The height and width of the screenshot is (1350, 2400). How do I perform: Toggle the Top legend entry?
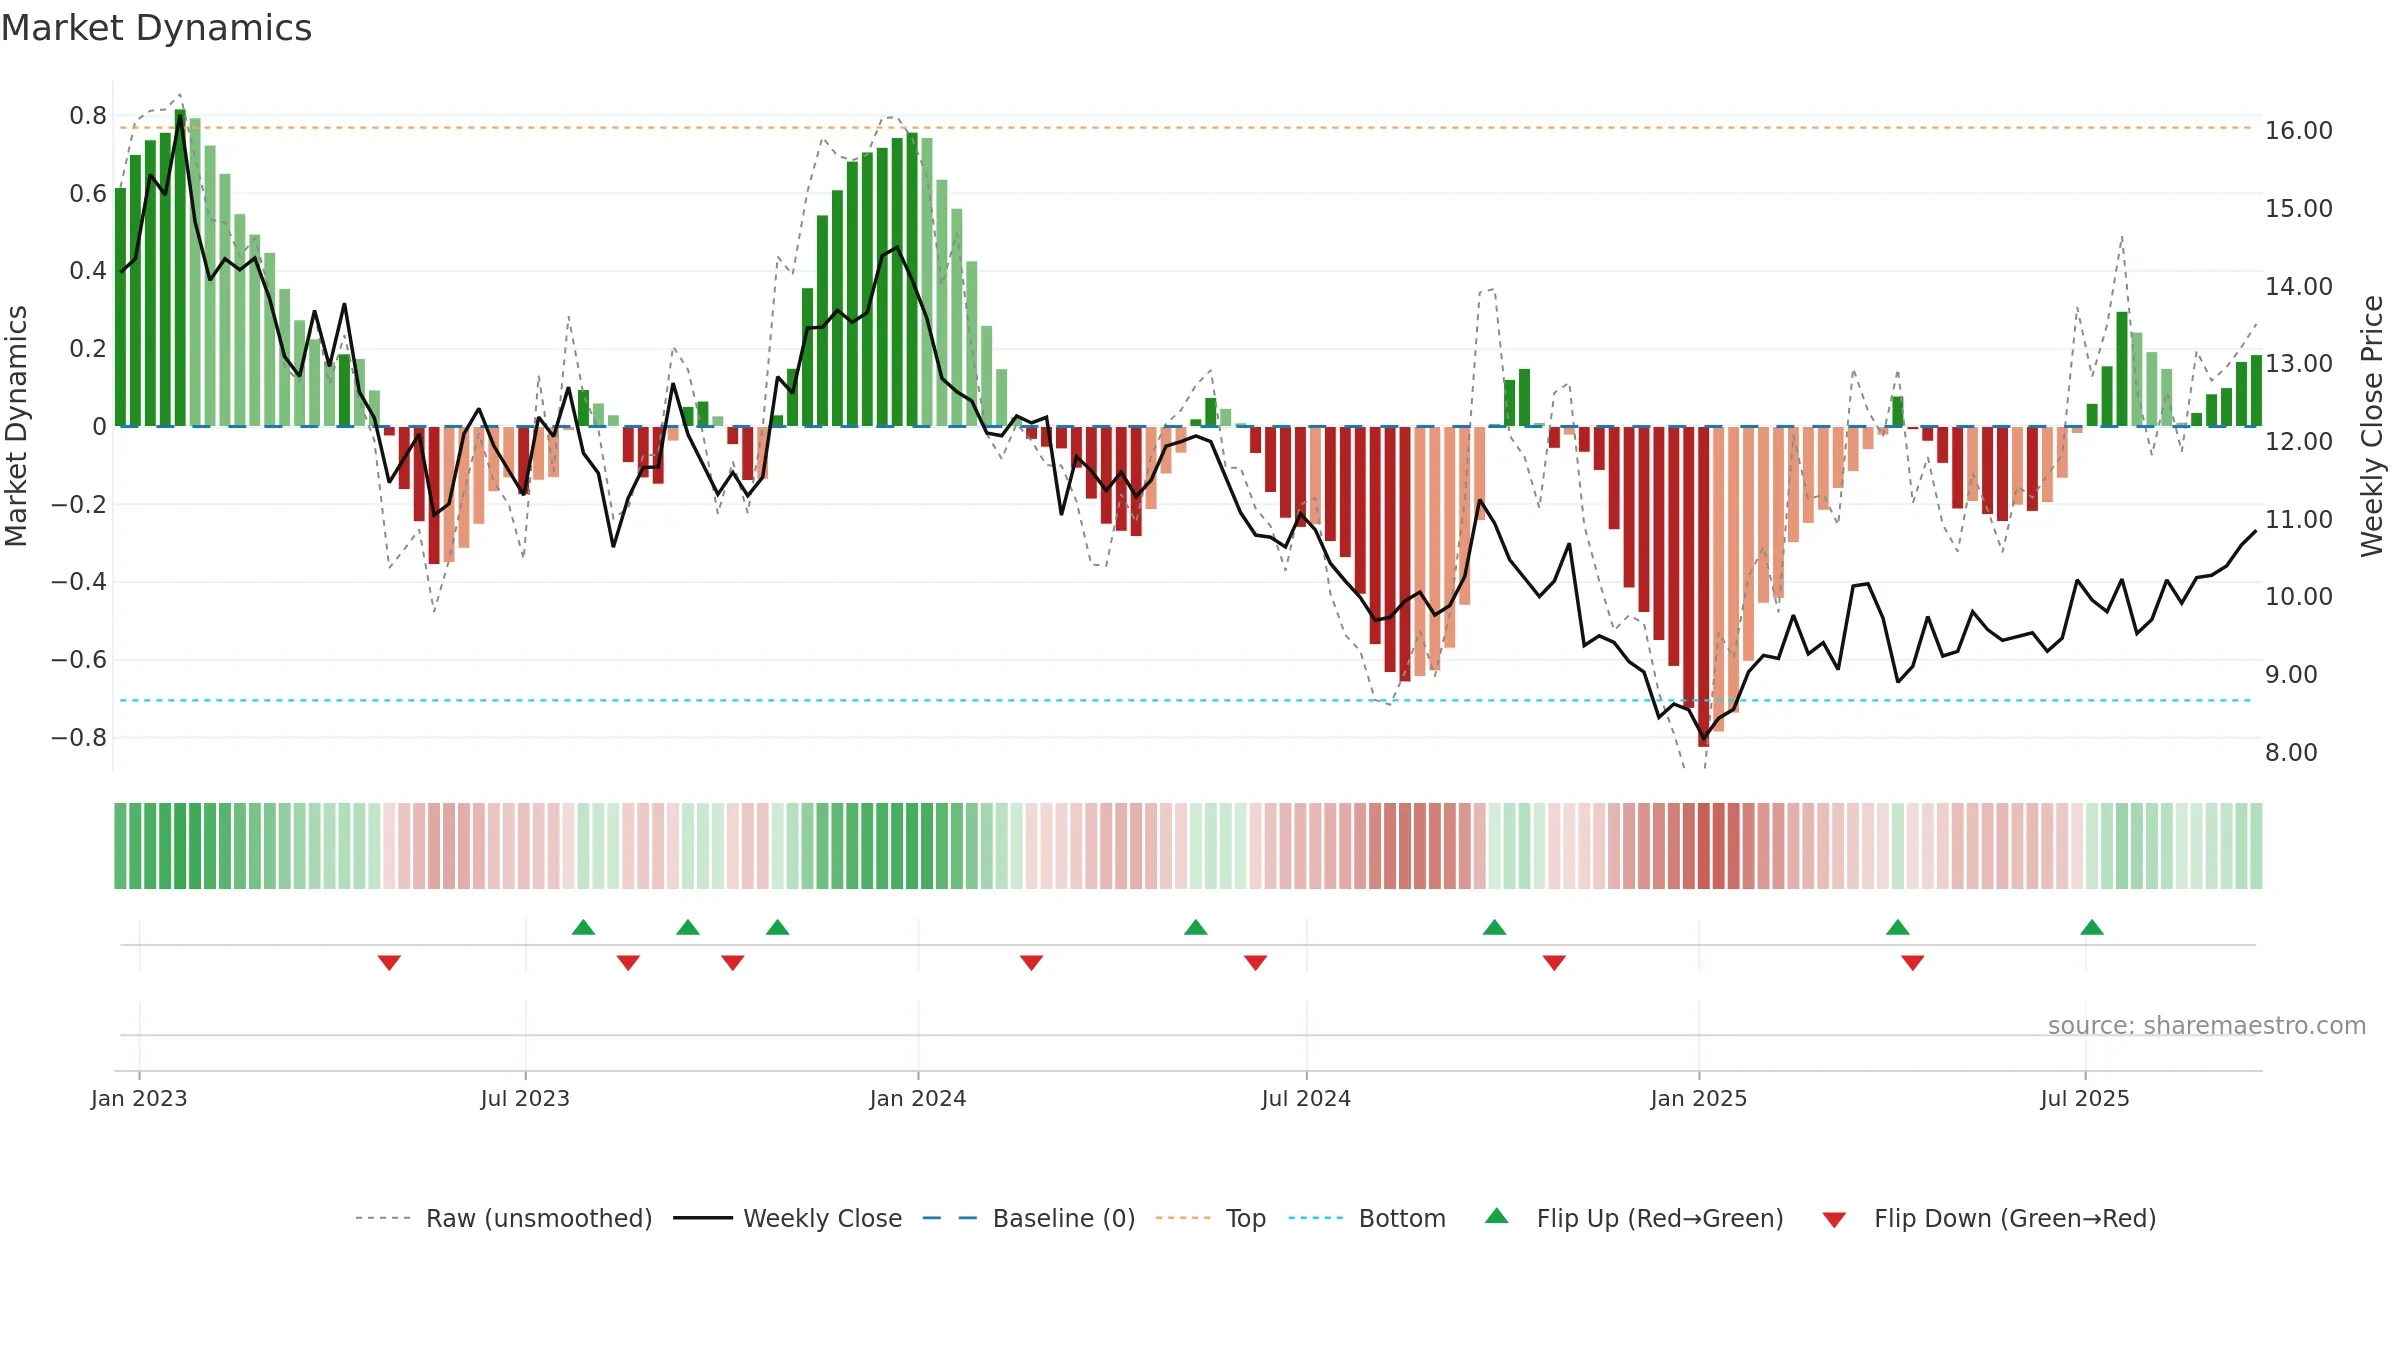click(1211, 1218)
